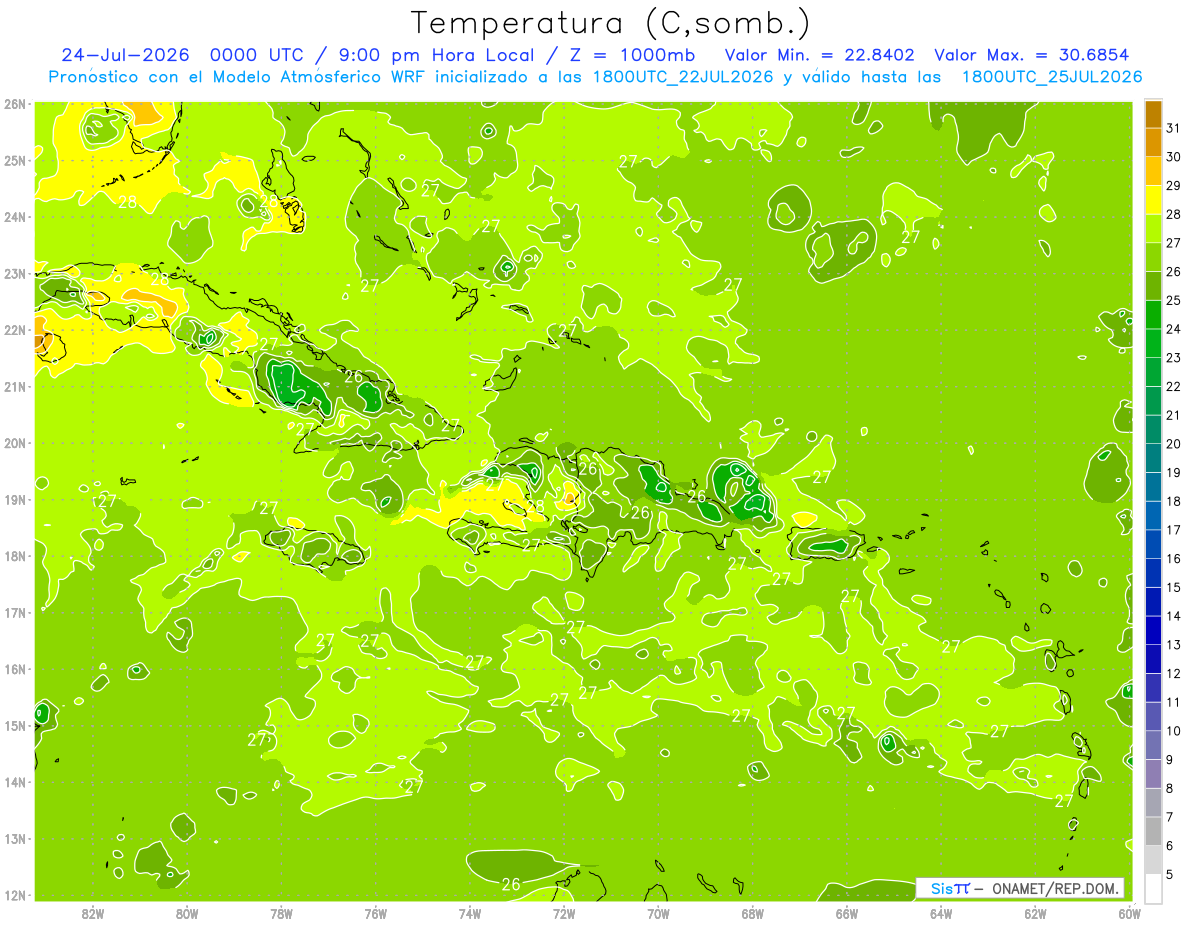This screenshot has height=927, width=1200.
Task: Click the '14N' latitude label
Action: click(x=14, y=782)
